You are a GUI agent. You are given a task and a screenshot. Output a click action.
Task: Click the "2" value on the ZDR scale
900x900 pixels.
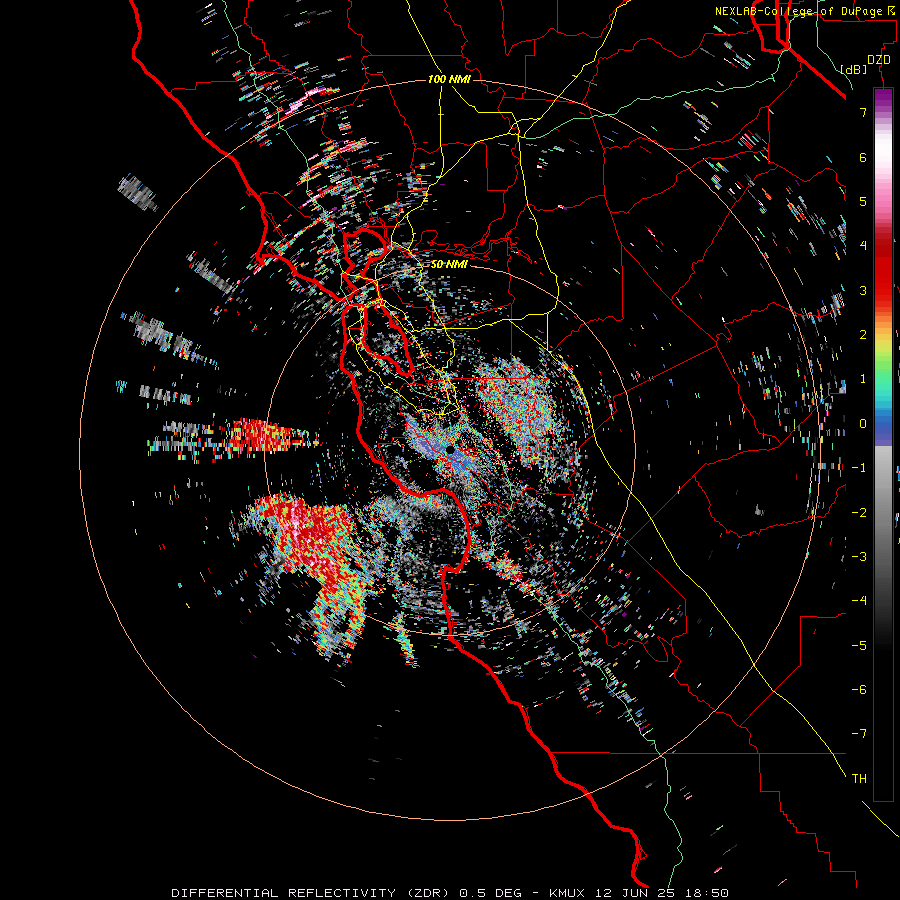coord(863,335)
